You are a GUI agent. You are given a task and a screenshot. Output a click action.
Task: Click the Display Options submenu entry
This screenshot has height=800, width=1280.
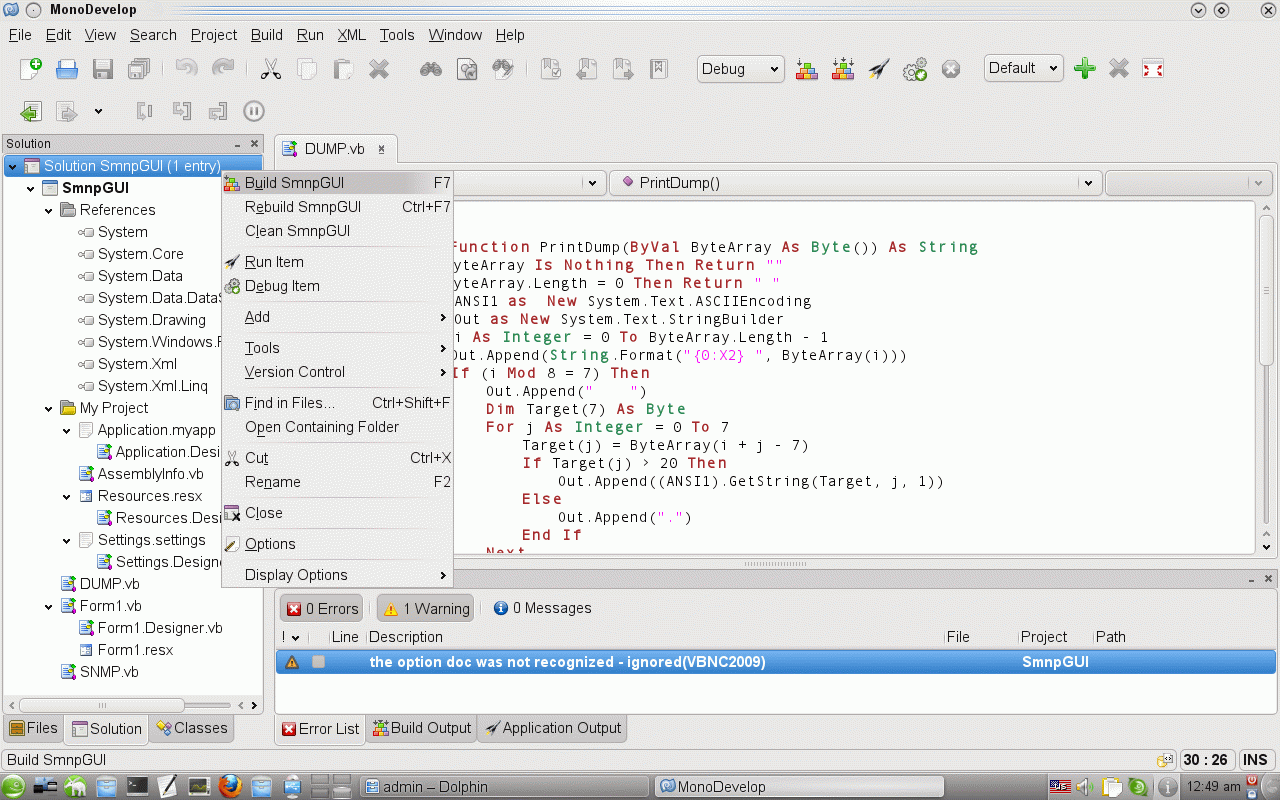337,575
